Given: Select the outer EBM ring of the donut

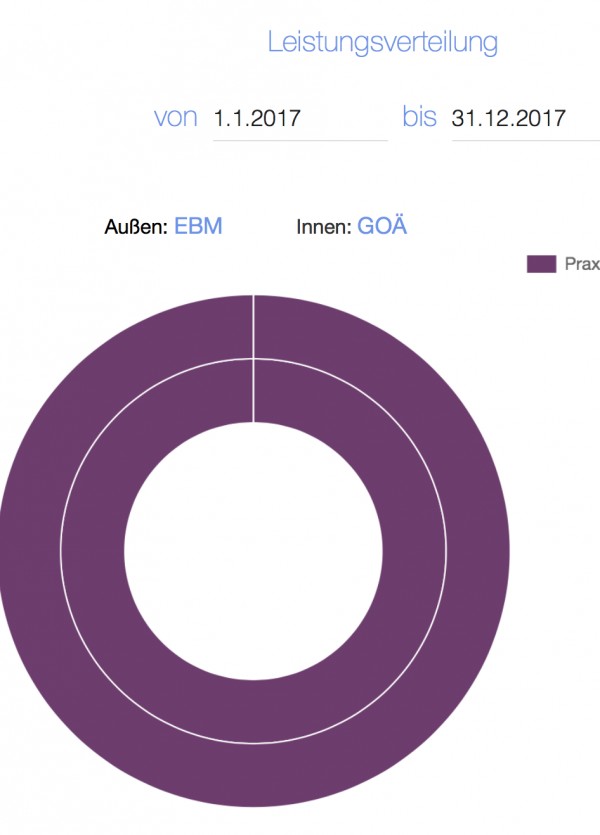Looking at the screenshot, I should point(479,551).
